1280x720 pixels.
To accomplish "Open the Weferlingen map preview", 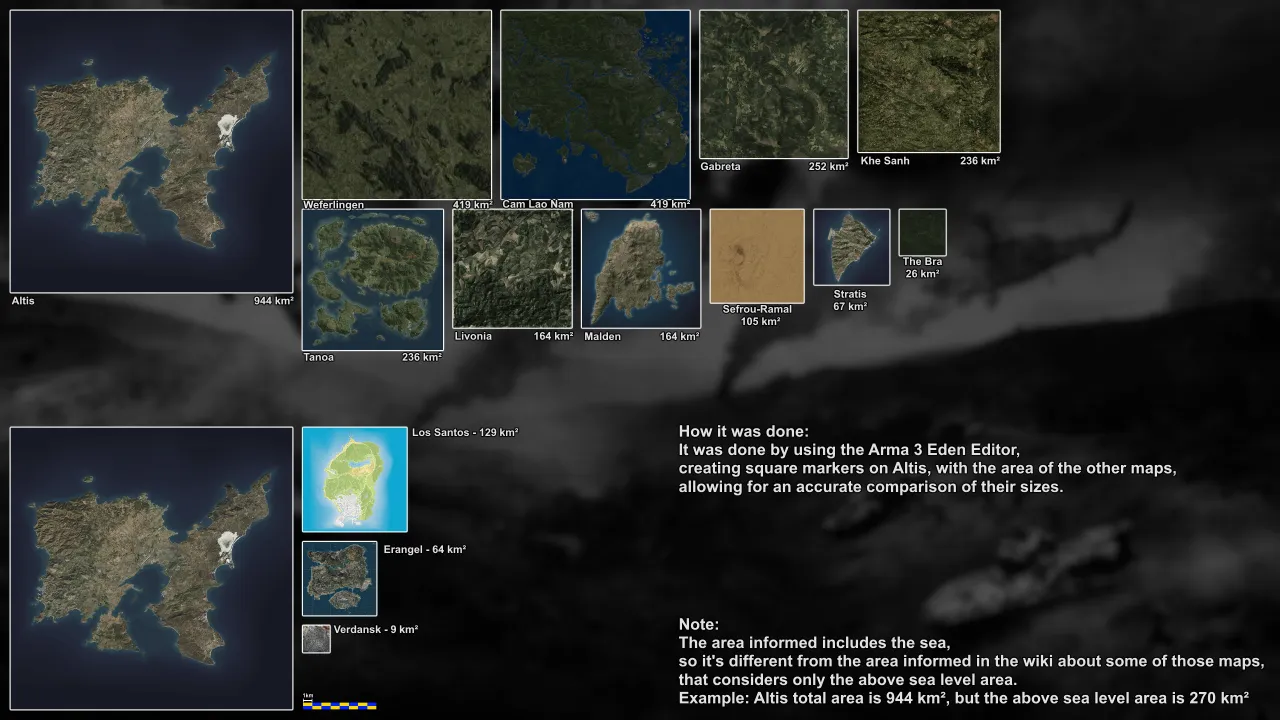I will (396, 103).
